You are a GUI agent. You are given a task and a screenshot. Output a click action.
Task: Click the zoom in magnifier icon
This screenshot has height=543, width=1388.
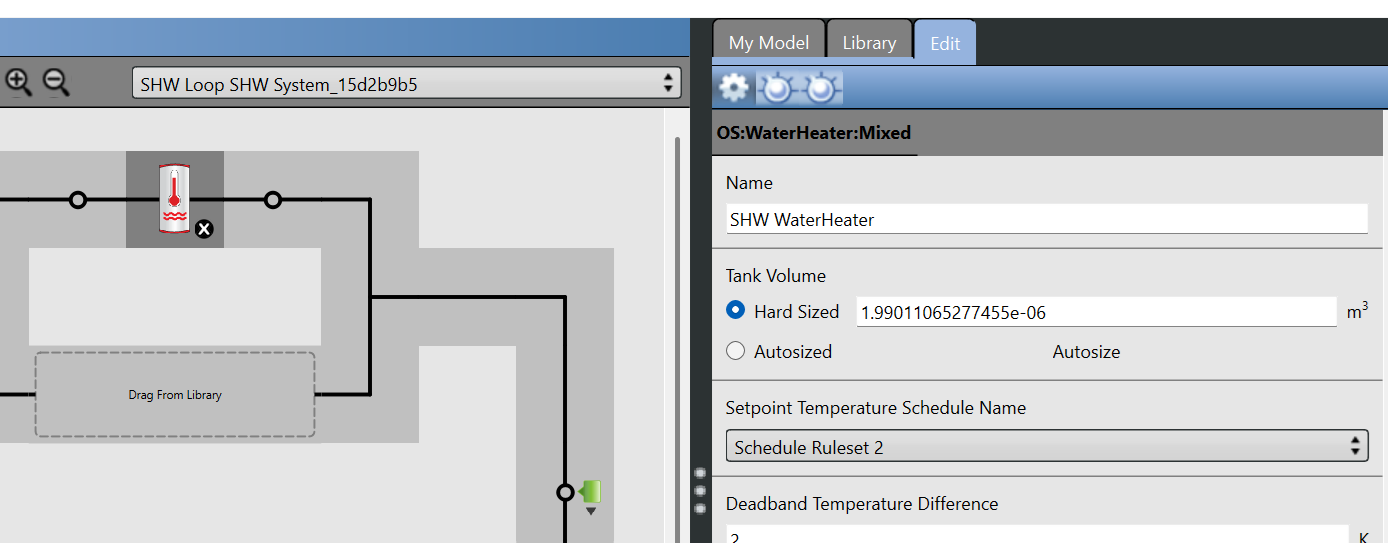pyautogui.click(x=18, y=82)
